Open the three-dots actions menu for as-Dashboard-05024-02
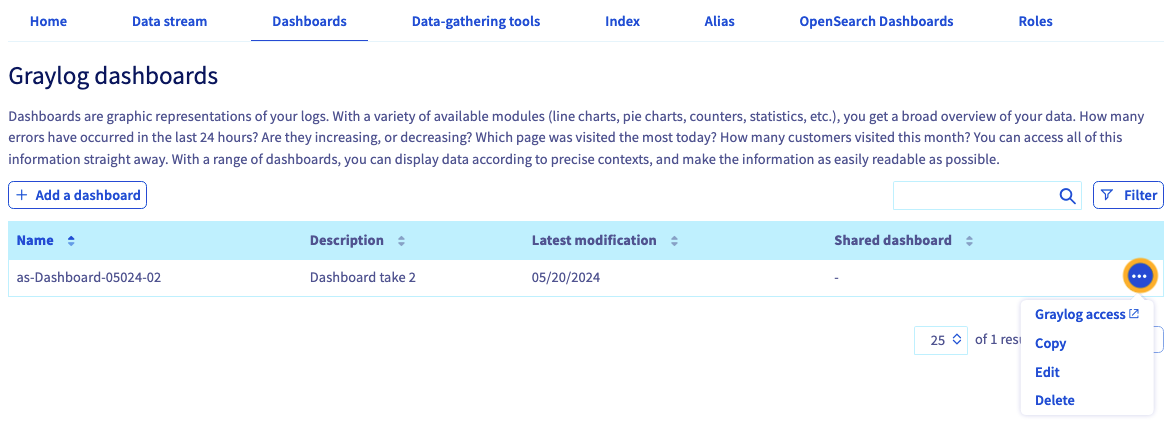The width and height of the screenshot is (1173, 425). point(1139,277)
